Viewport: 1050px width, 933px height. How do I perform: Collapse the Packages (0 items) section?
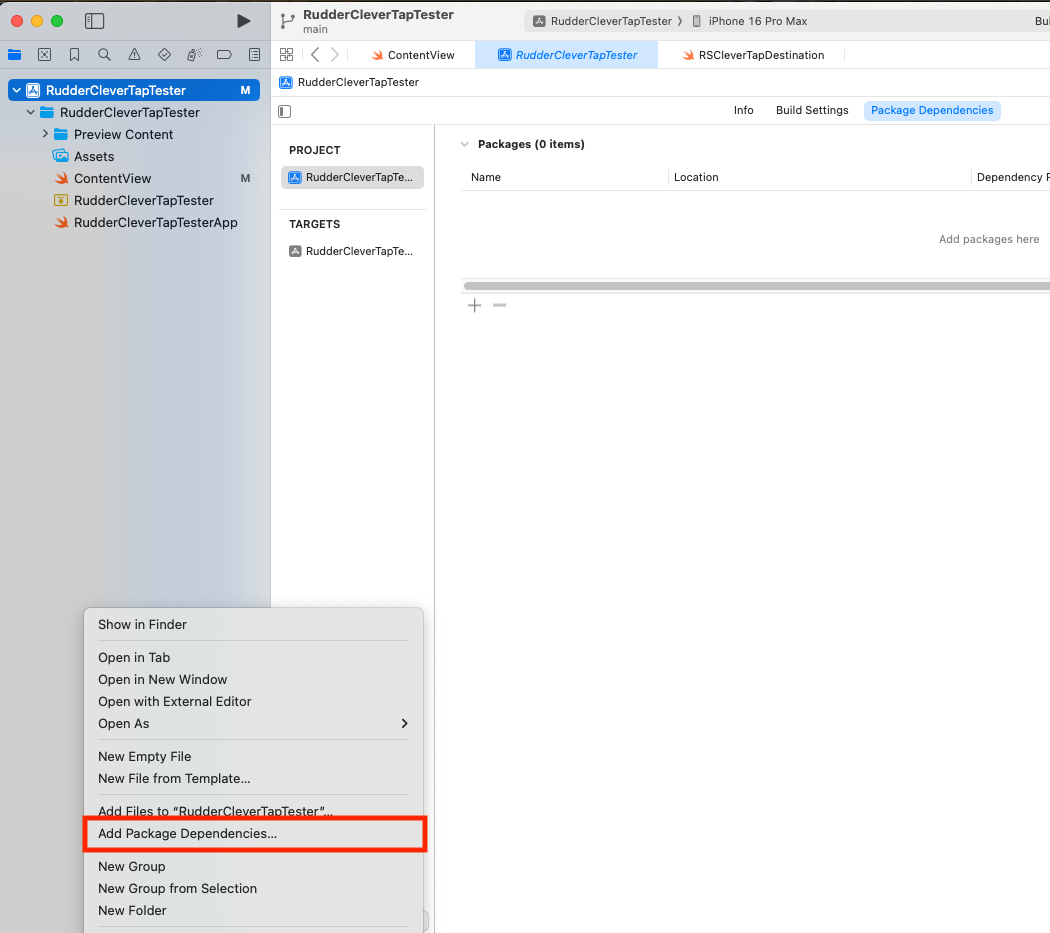(x=465, y=144)
